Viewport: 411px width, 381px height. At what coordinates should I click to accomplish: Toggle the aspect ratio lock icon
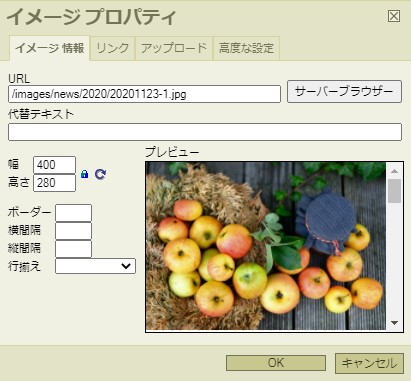pyautogui.click(x=85, y=174)
